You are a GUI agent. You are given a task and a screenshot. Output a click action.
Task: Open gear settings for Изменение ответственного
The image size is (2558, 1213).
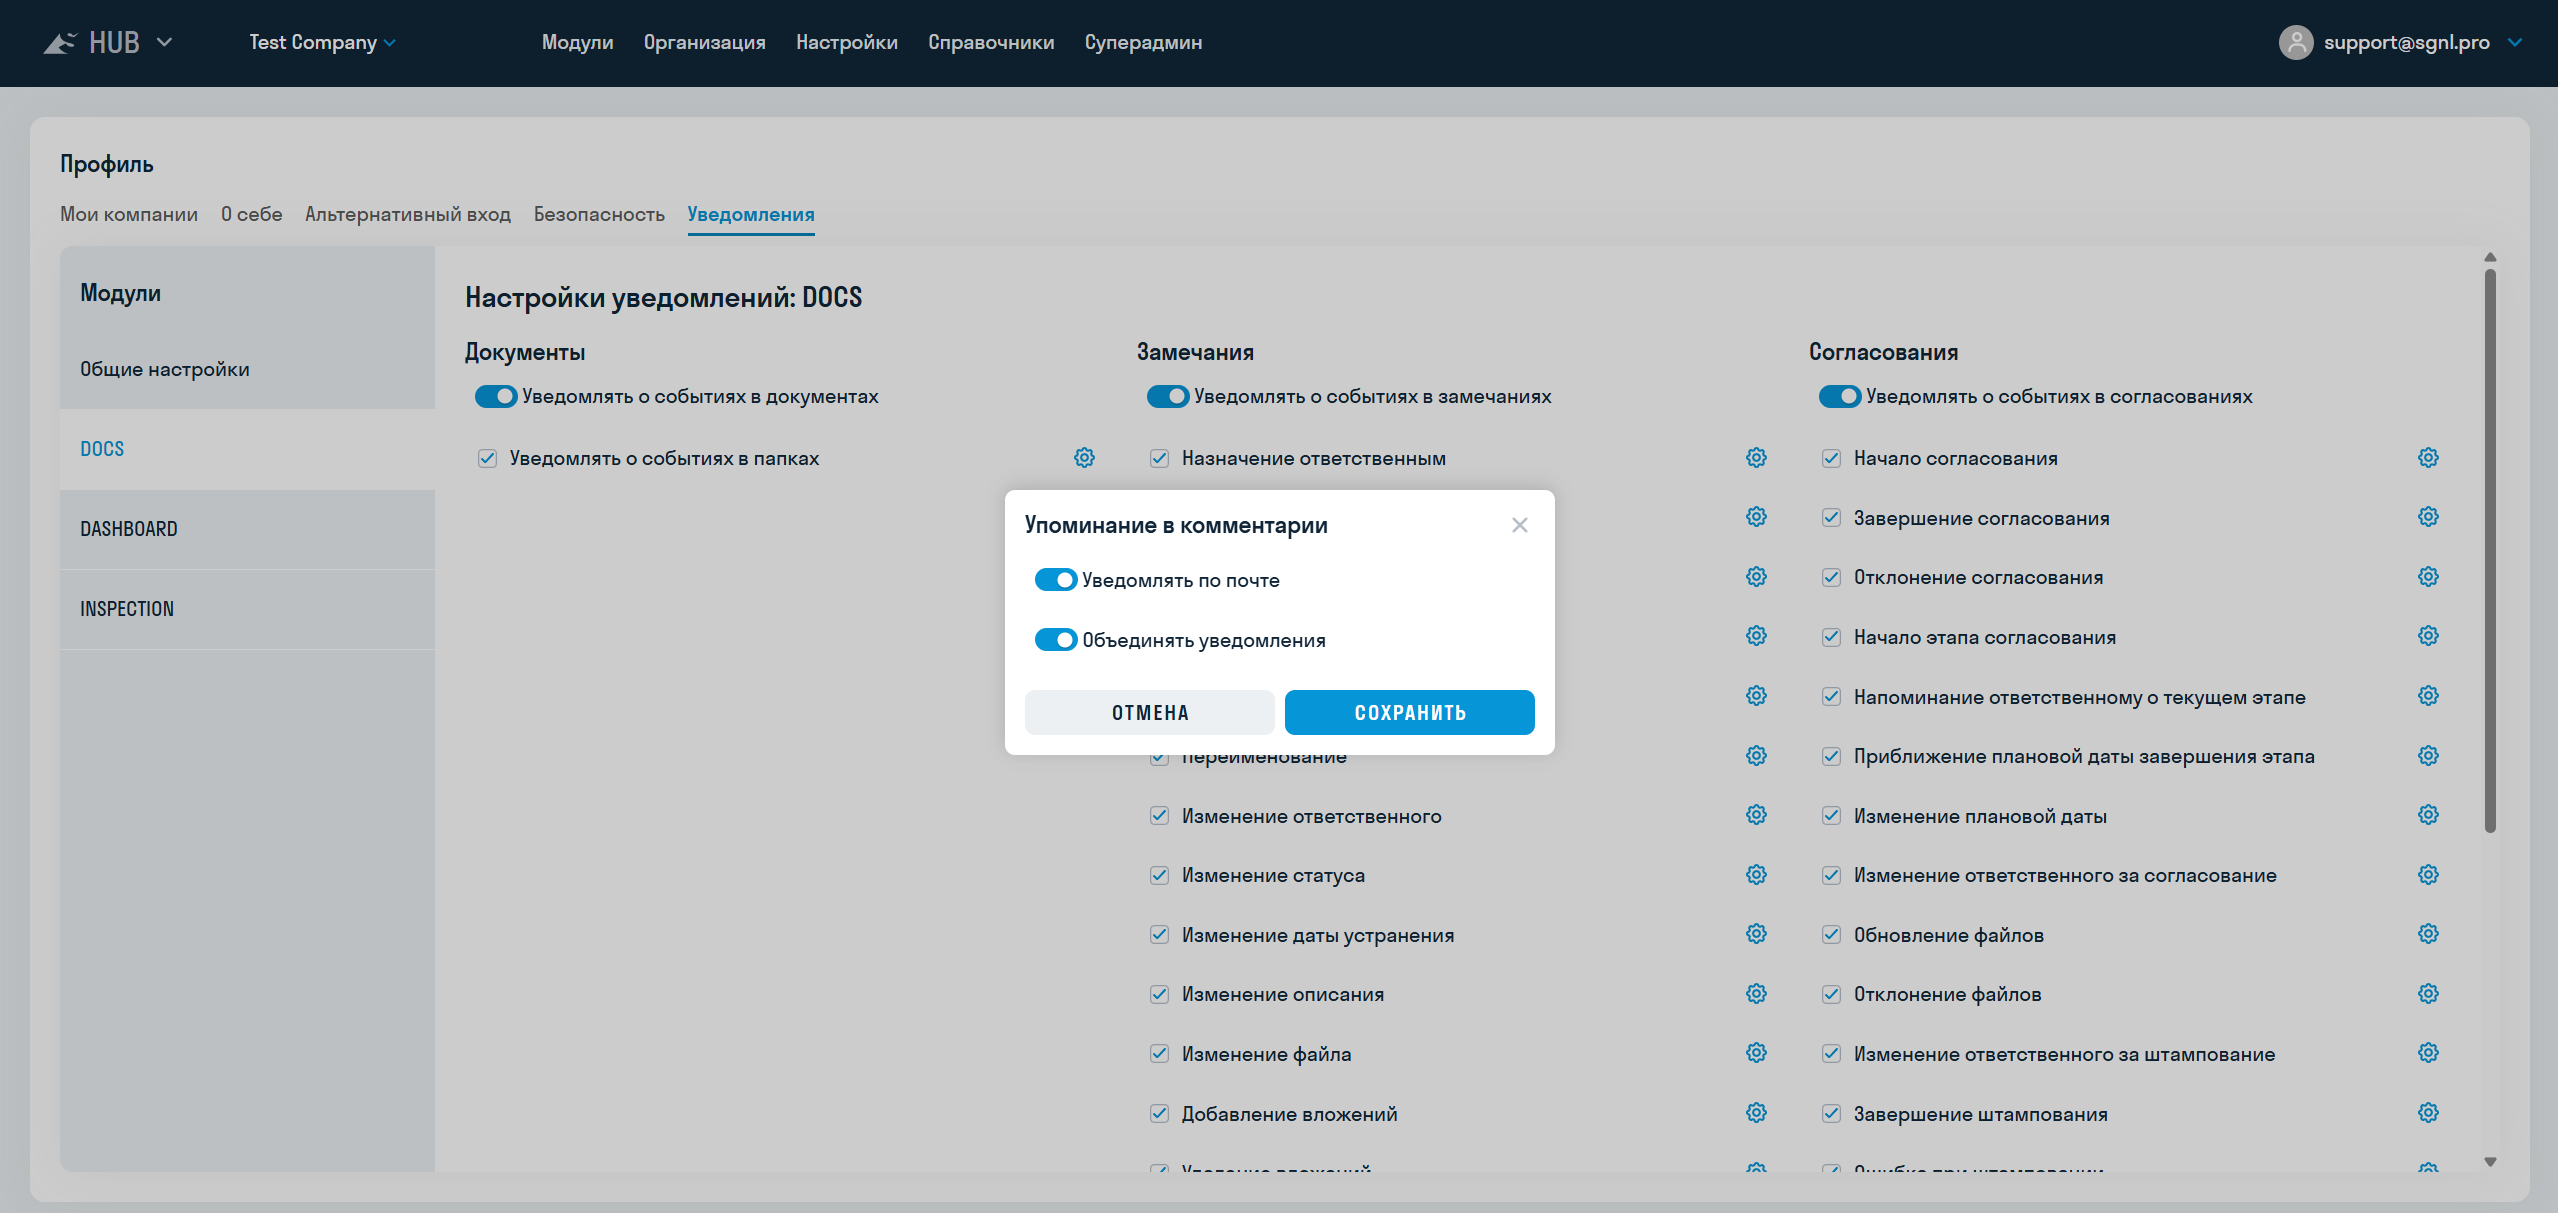click(x=1756, y=815)
